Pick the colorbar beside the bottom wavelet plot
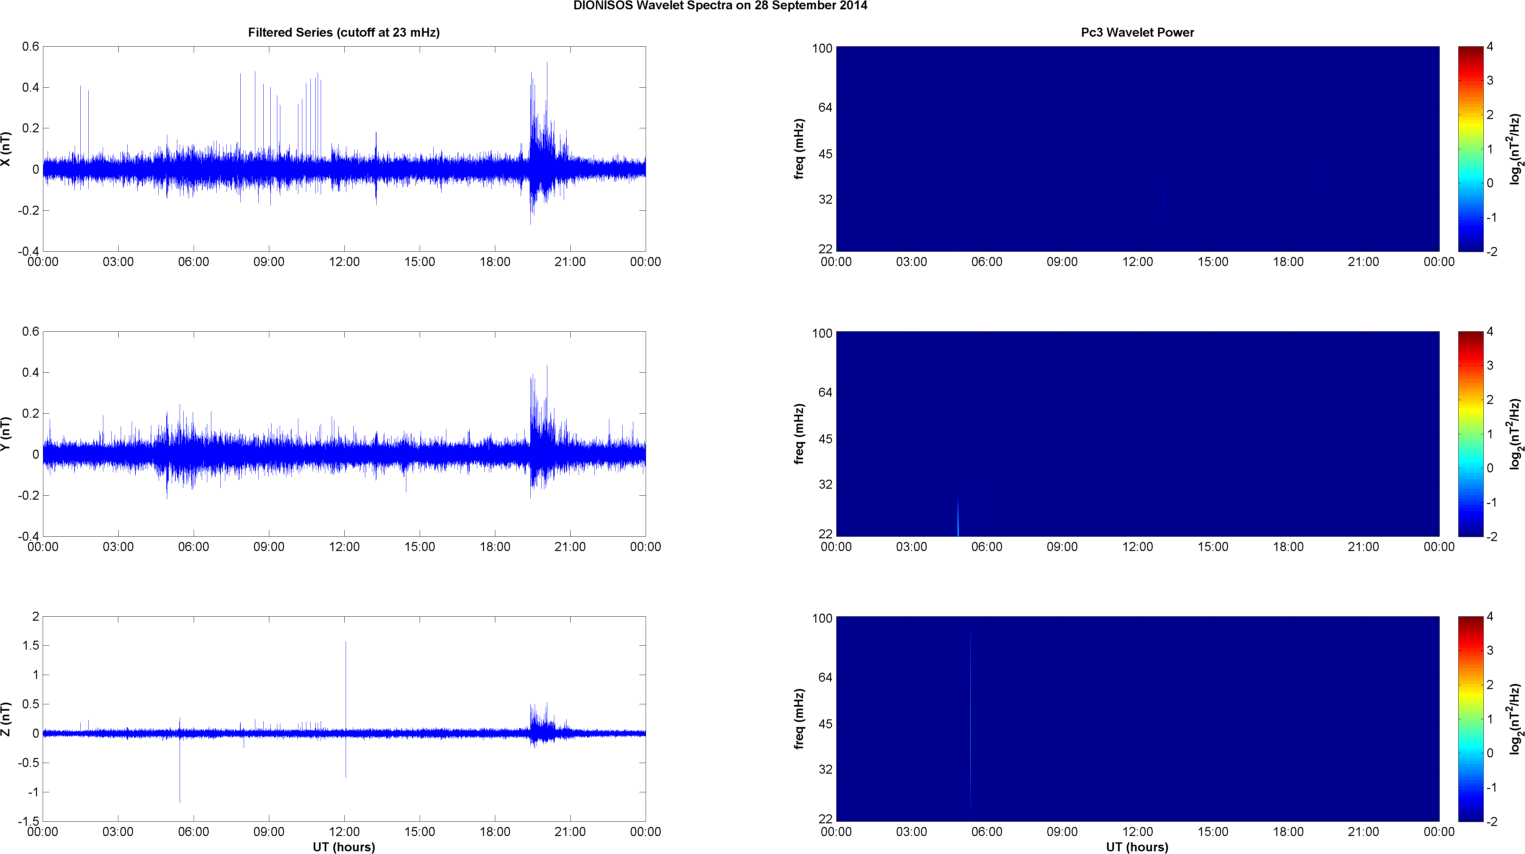The width and height of the screenshot is (1525, 854). pos(1470,719)
